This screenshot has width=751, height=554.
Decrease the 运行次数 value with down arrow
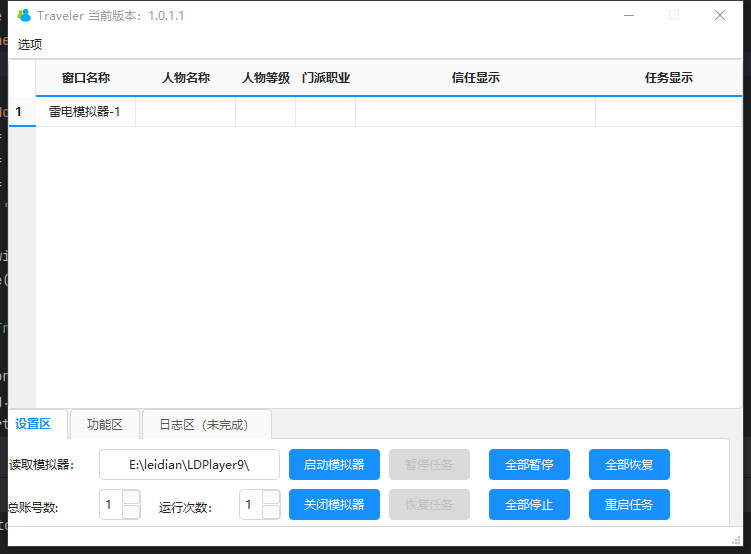tap(271, 512)
